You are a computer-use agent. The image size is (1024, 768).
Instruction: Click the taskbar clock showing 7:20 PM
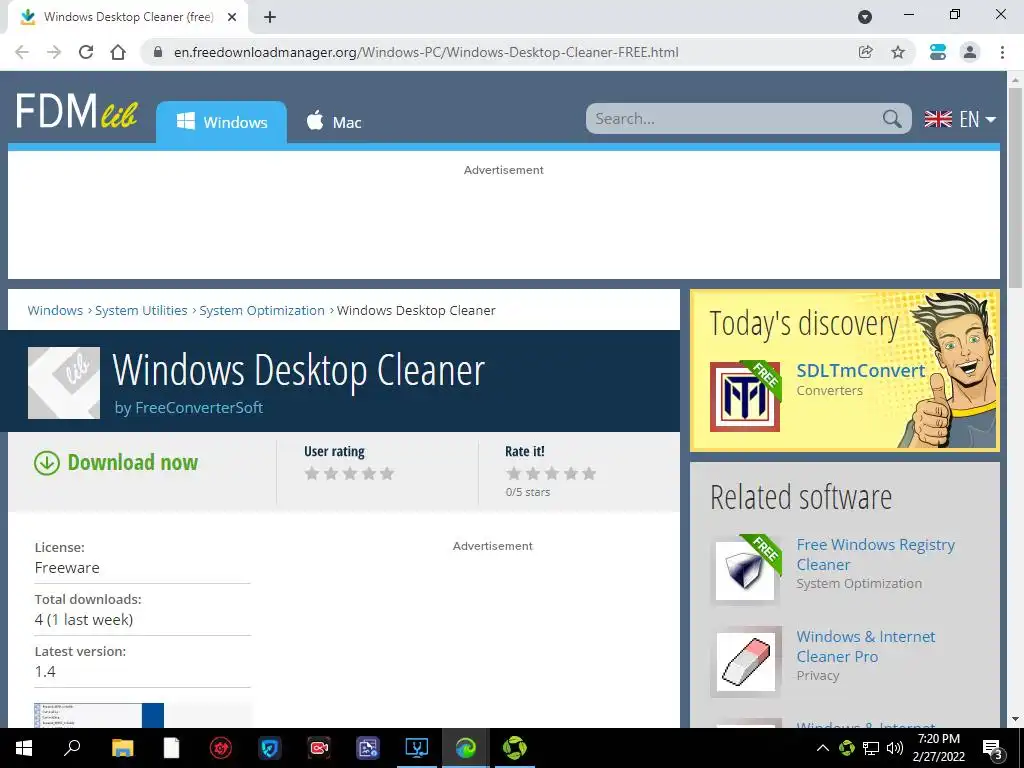click(x=938, y=748)
